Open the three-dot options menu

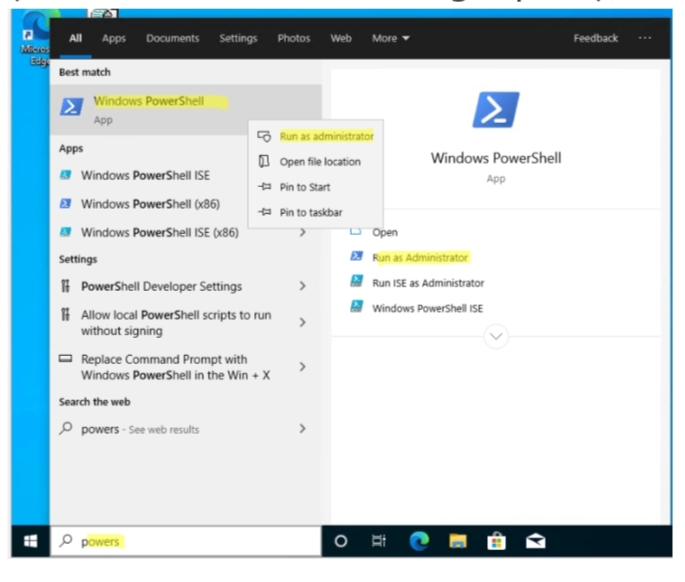pyautogui.click(x=645, y=38)
